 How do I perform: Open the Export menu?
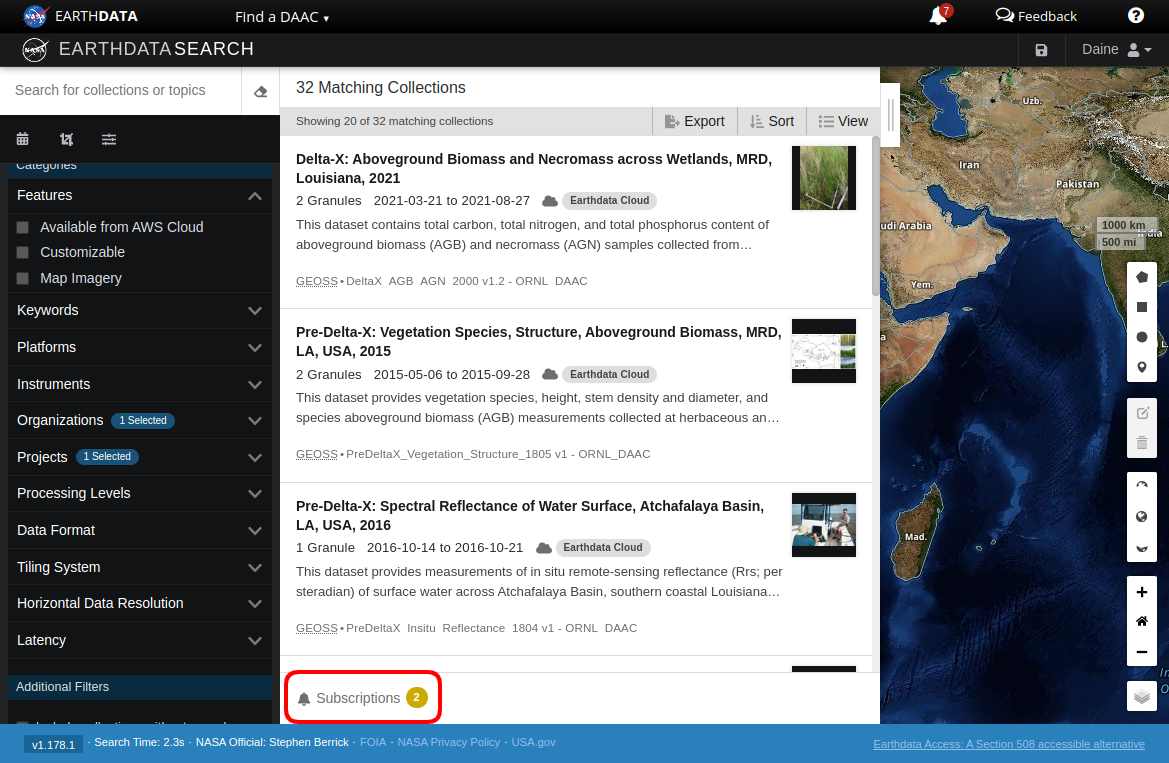(695, 121)
